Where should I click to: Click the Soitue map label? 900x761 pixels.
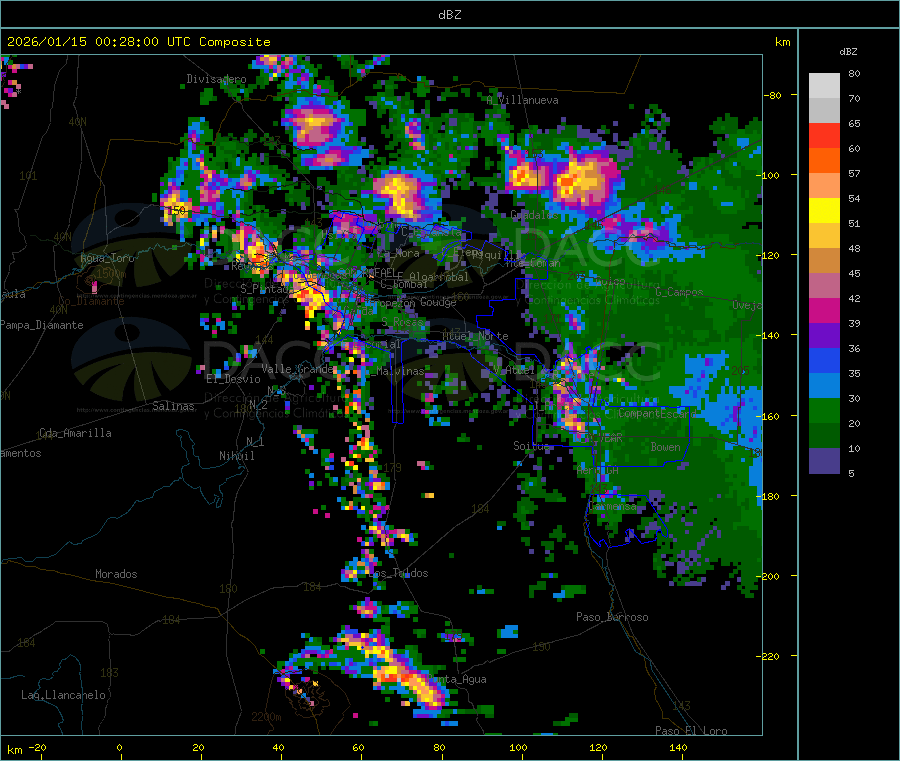[x=530, y=445]
